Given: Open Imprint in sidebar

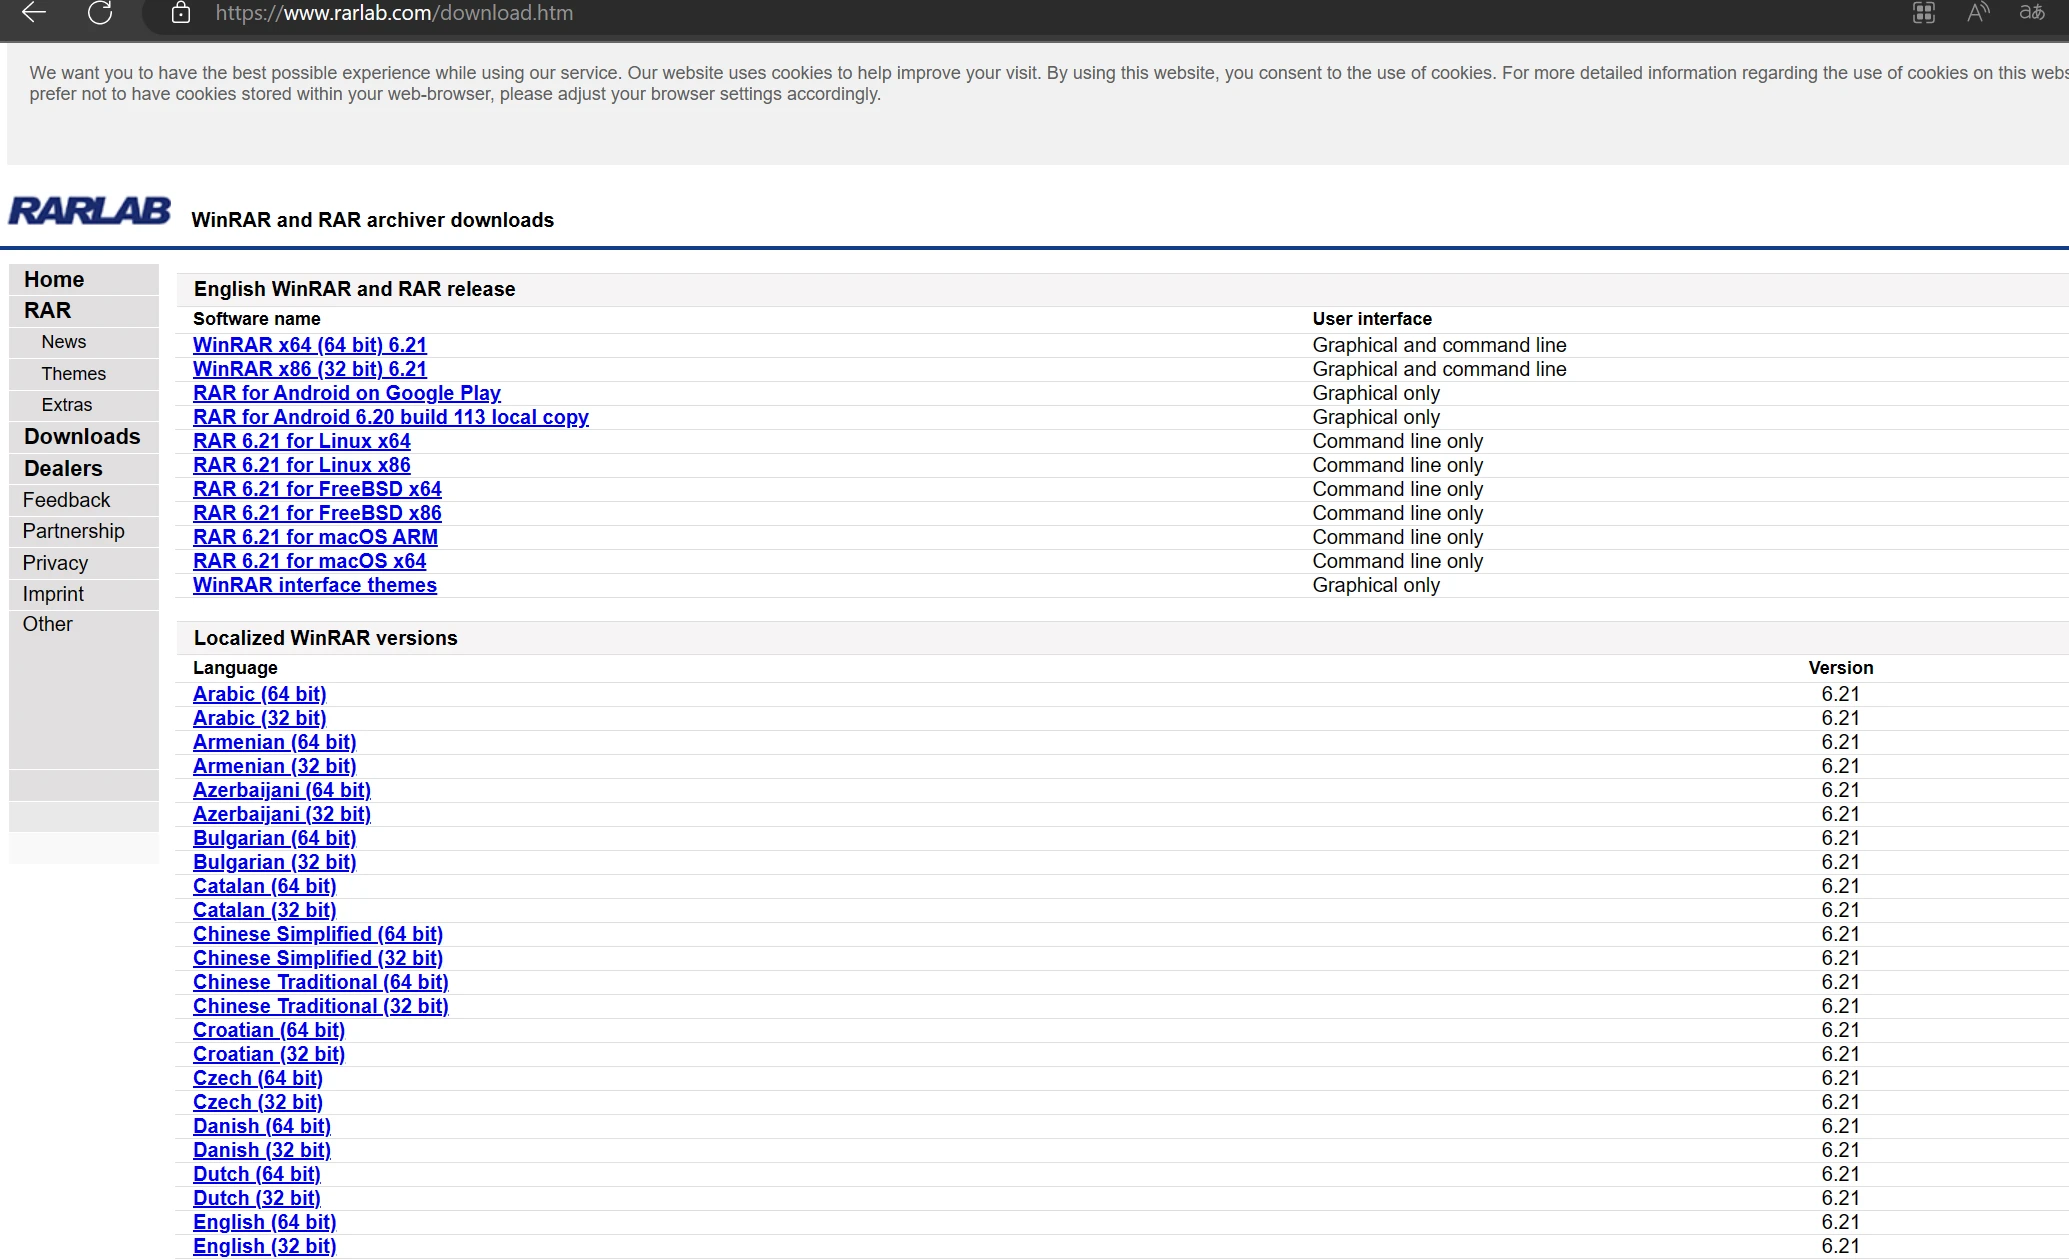Looking at the screenshot, I should [53, 594].
